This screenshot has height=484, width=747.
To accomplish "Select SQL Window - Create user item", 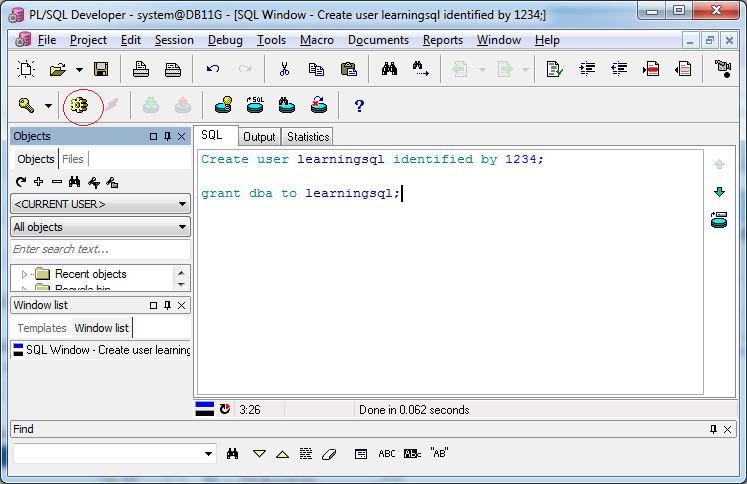I will pyautogui.click(x=101, y=350).
